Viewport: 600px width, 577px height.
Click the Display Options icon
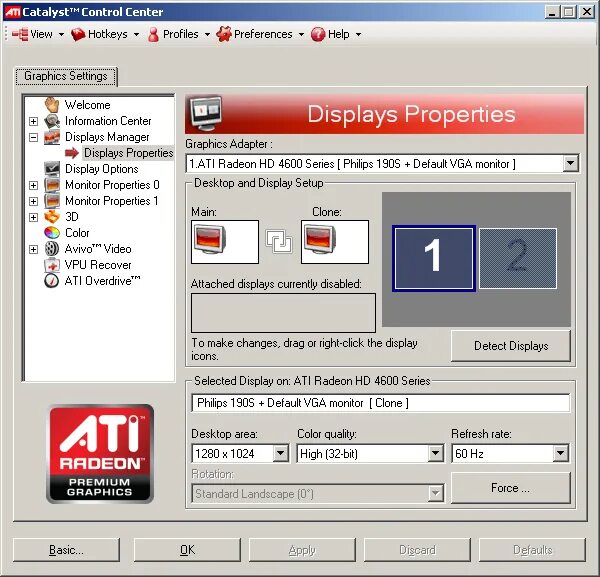point(52,169)
